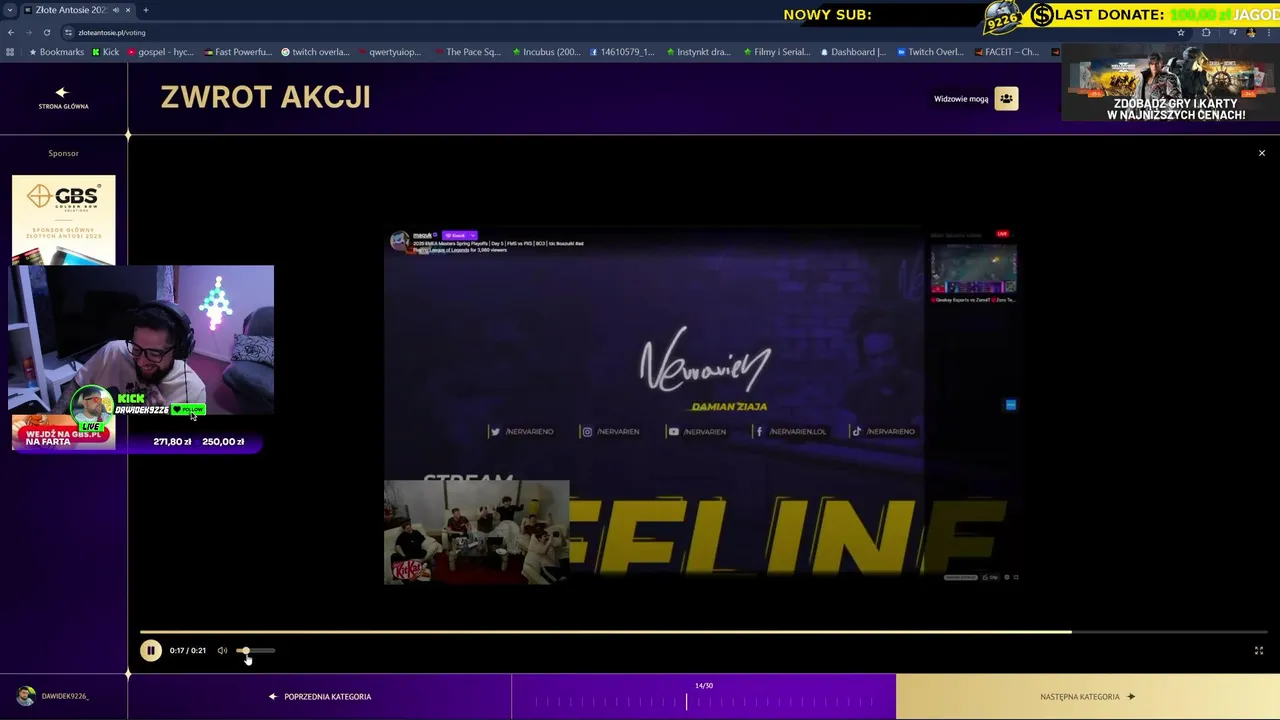The width and height of the screenshot is (1280, 720).
Task: Open the twitch overla... bookmark
Action: (316, 52)
